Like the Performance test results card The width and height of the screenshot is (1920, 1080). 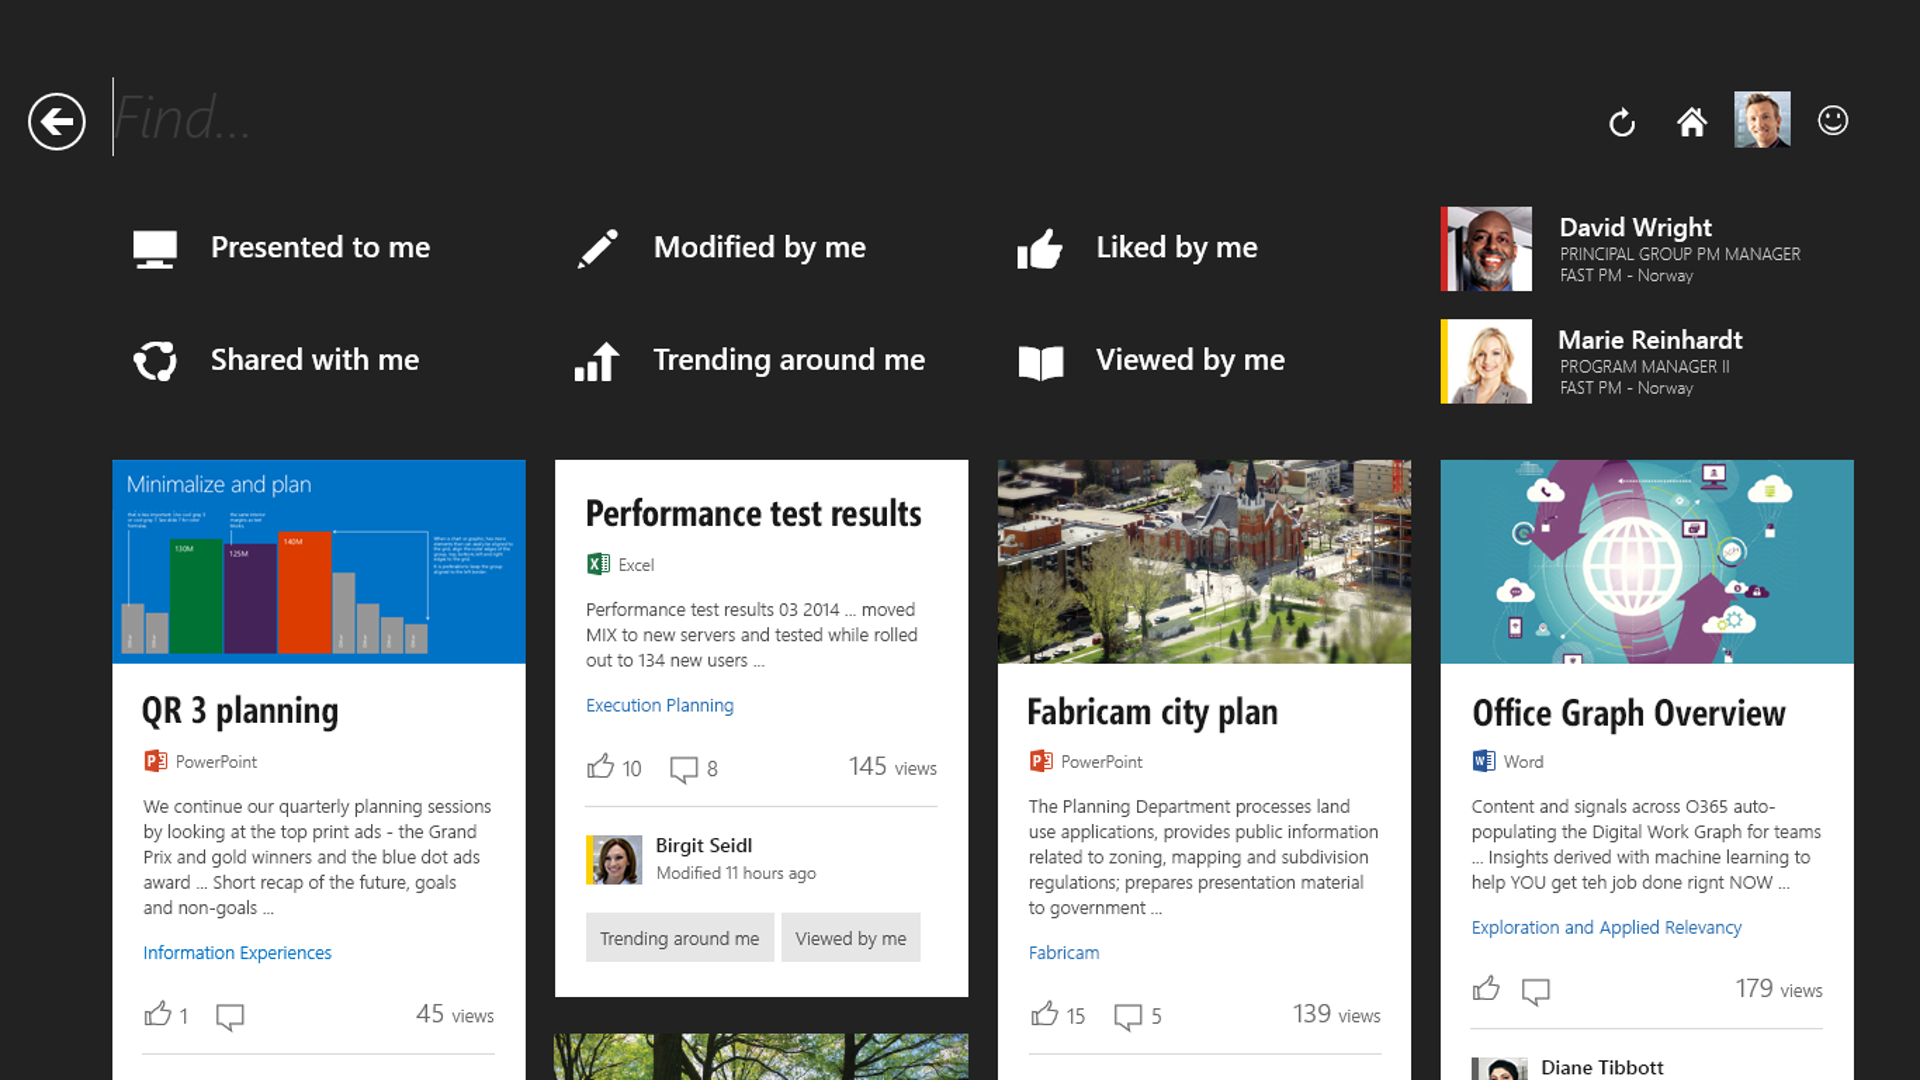[x=600, y=767]
